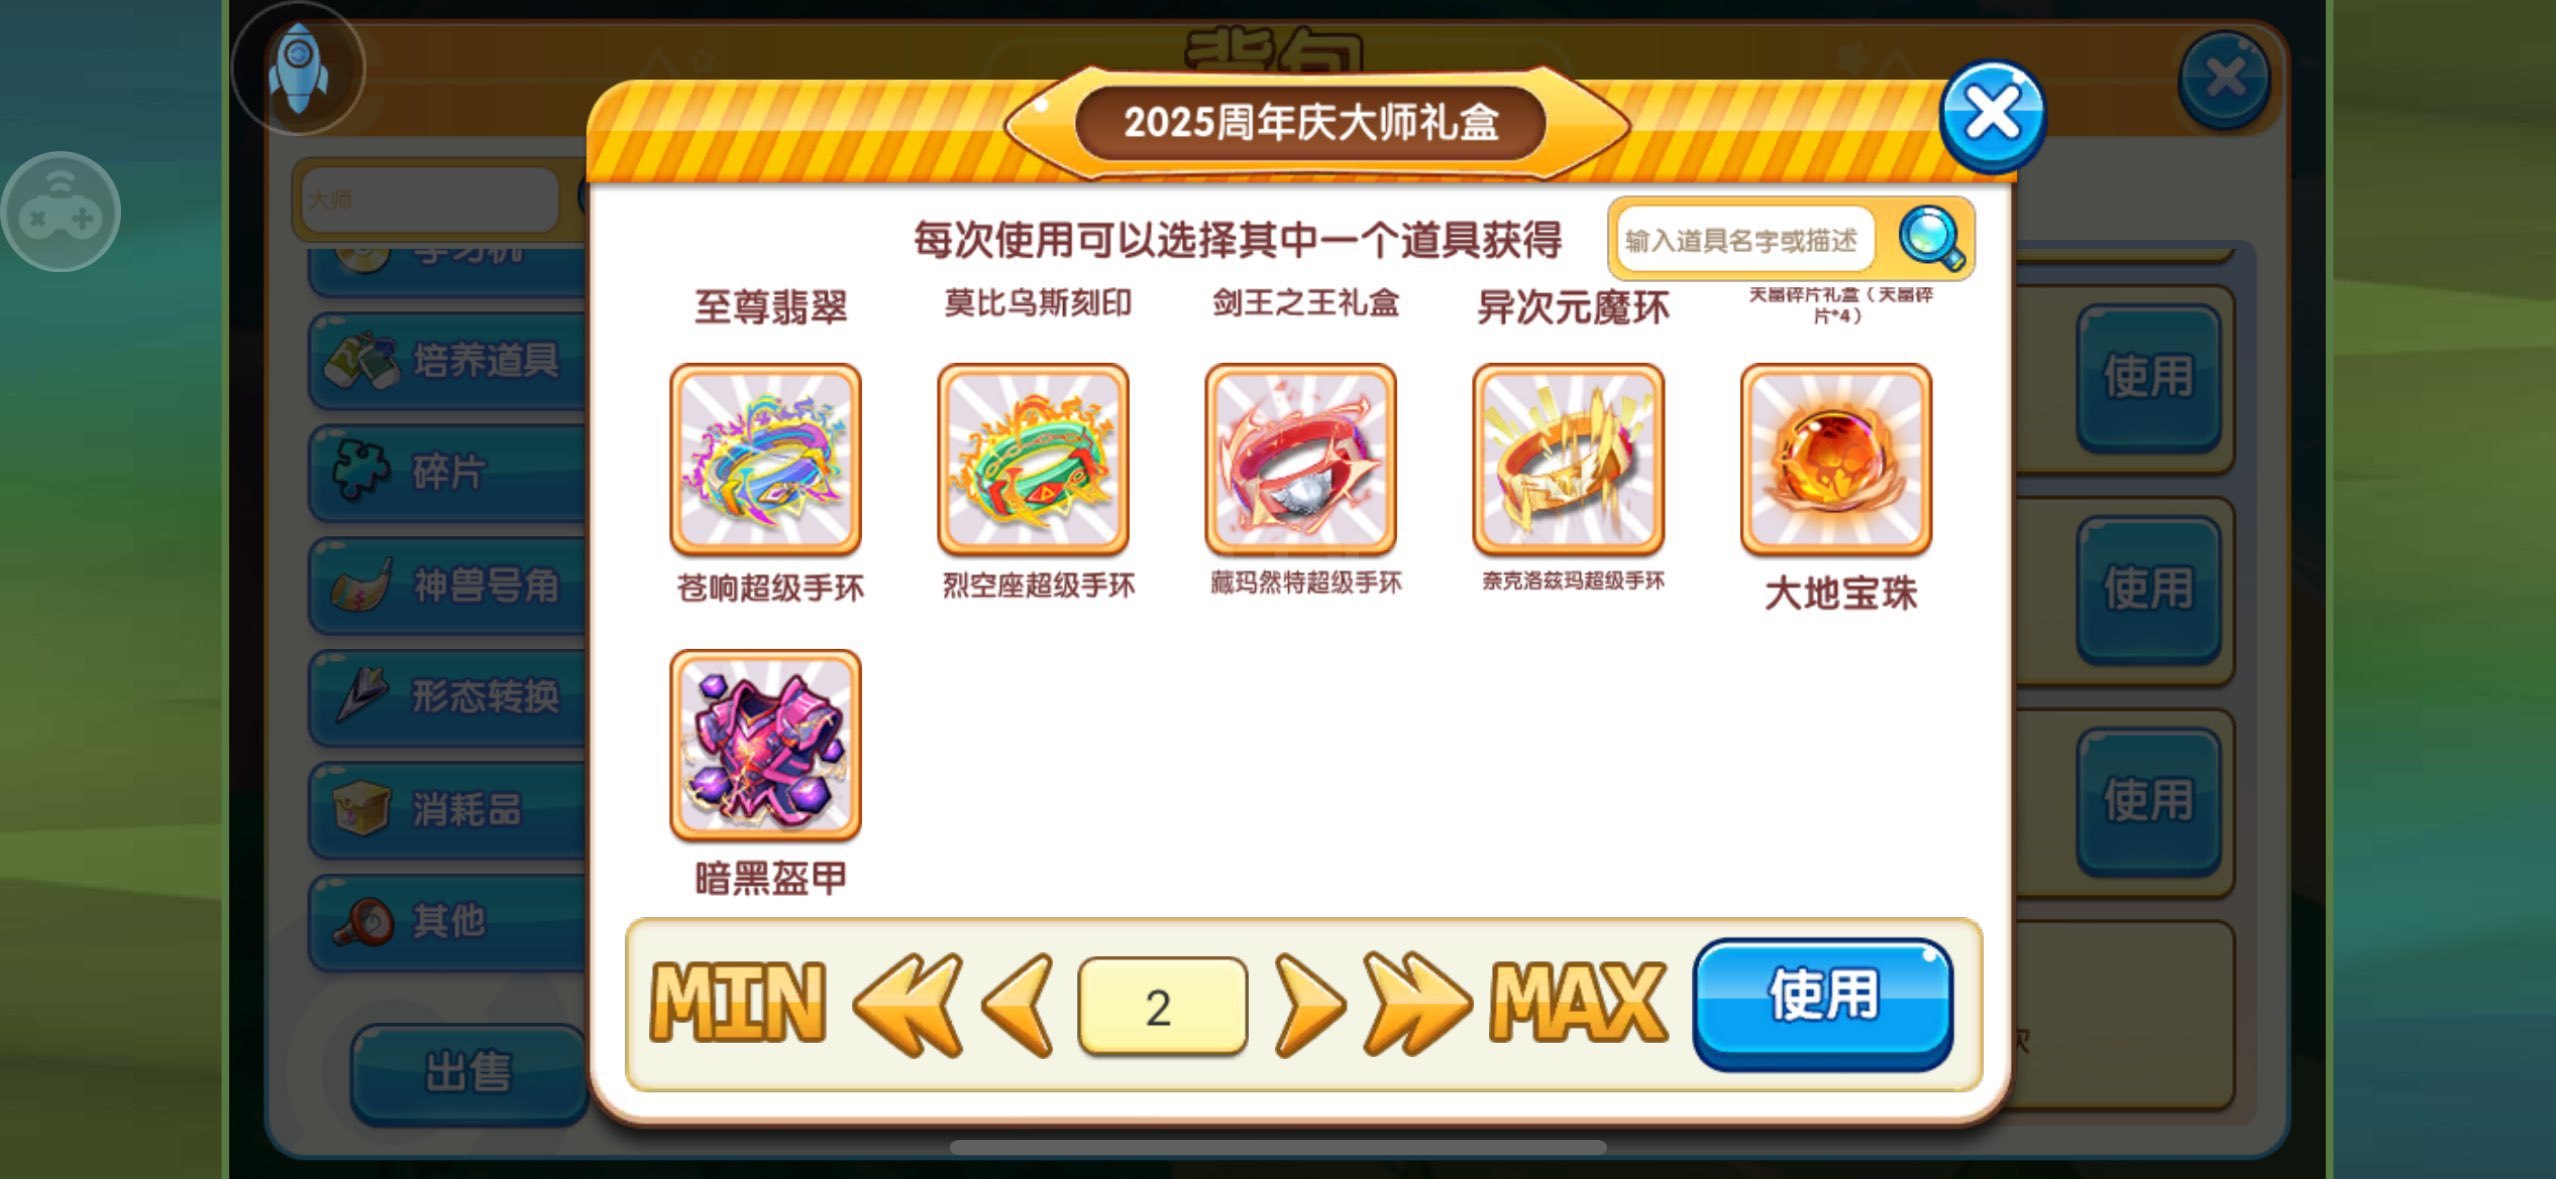Increase quantity with single right arrow
Image resolution: width=2556 pixels, height=1179 pixels.
pyautogui.click(x=1309, y=1005)
